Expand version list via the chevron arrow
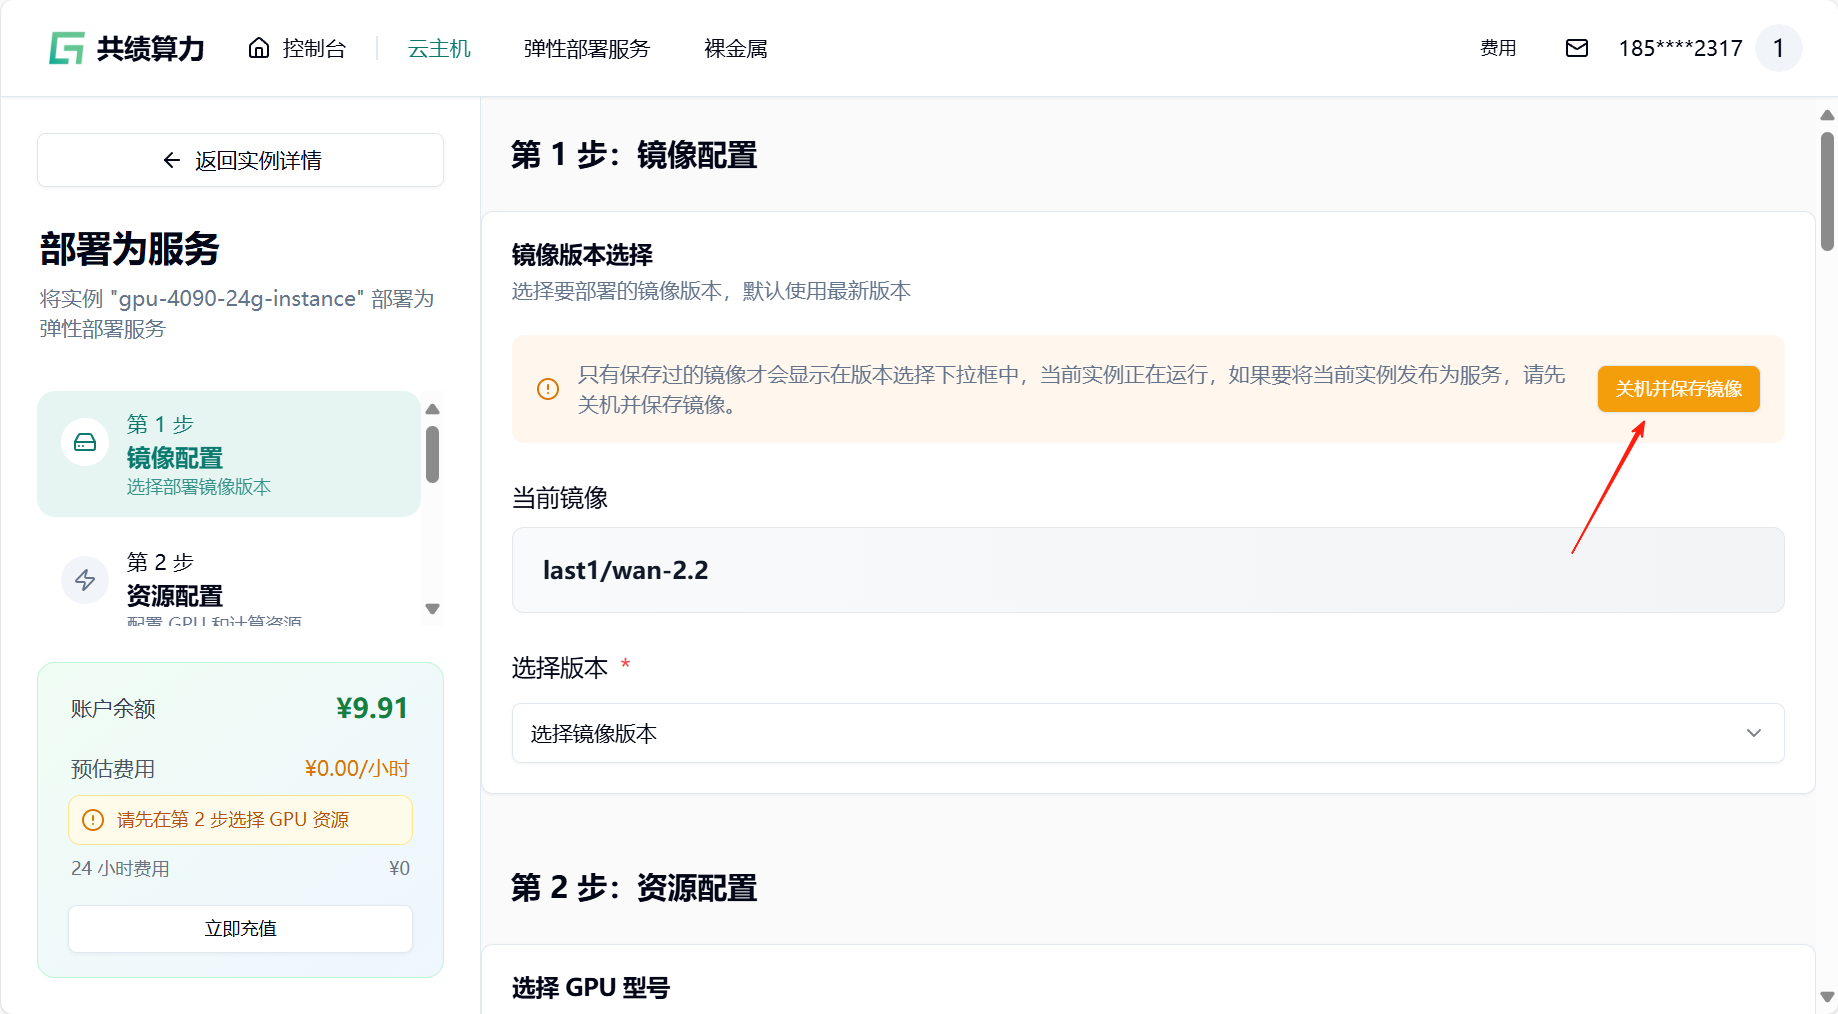 click(x=1753, y=733)
